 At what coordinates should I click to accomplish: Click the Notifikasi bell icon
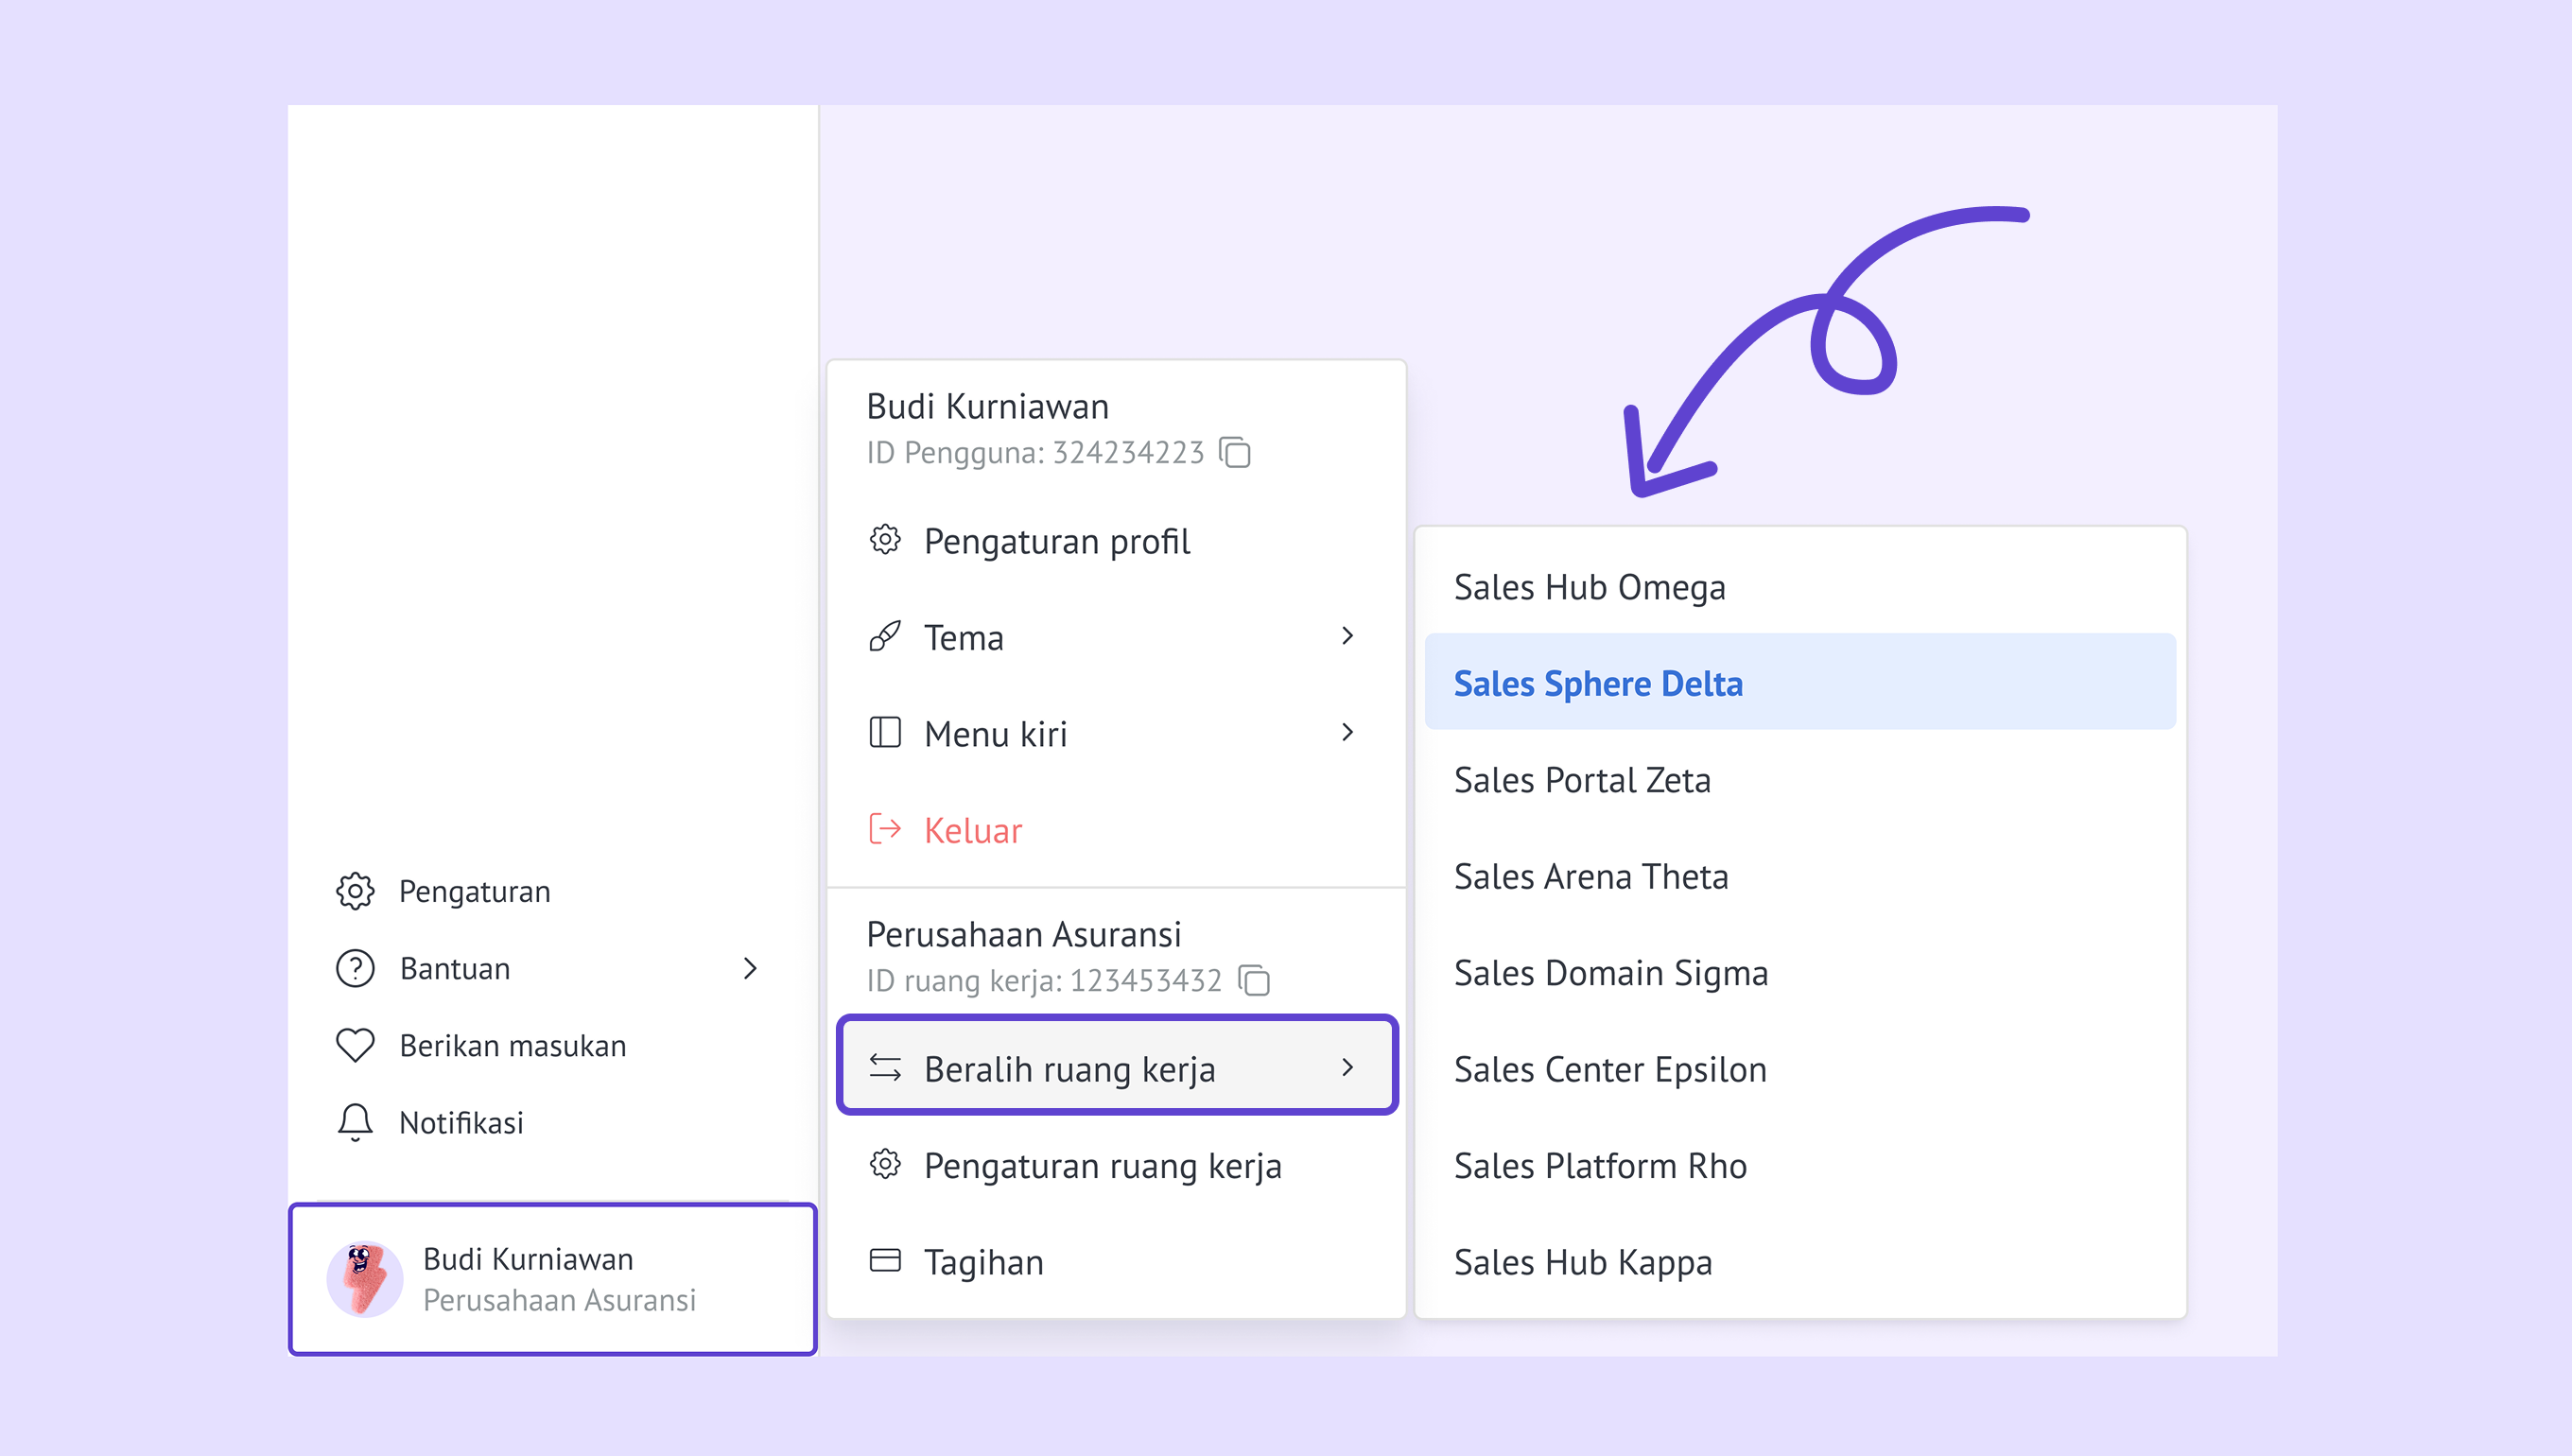pyautogui.click(x=355, y=1123)
